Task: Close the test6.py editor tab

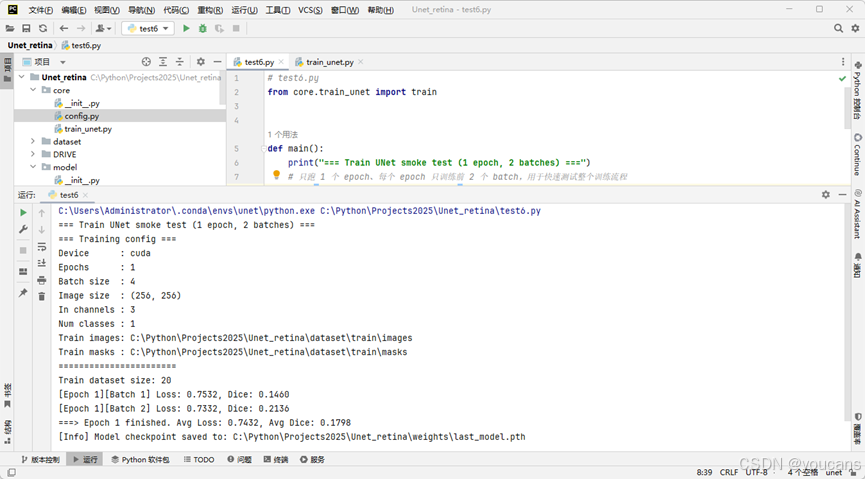Action: (281, 62)
